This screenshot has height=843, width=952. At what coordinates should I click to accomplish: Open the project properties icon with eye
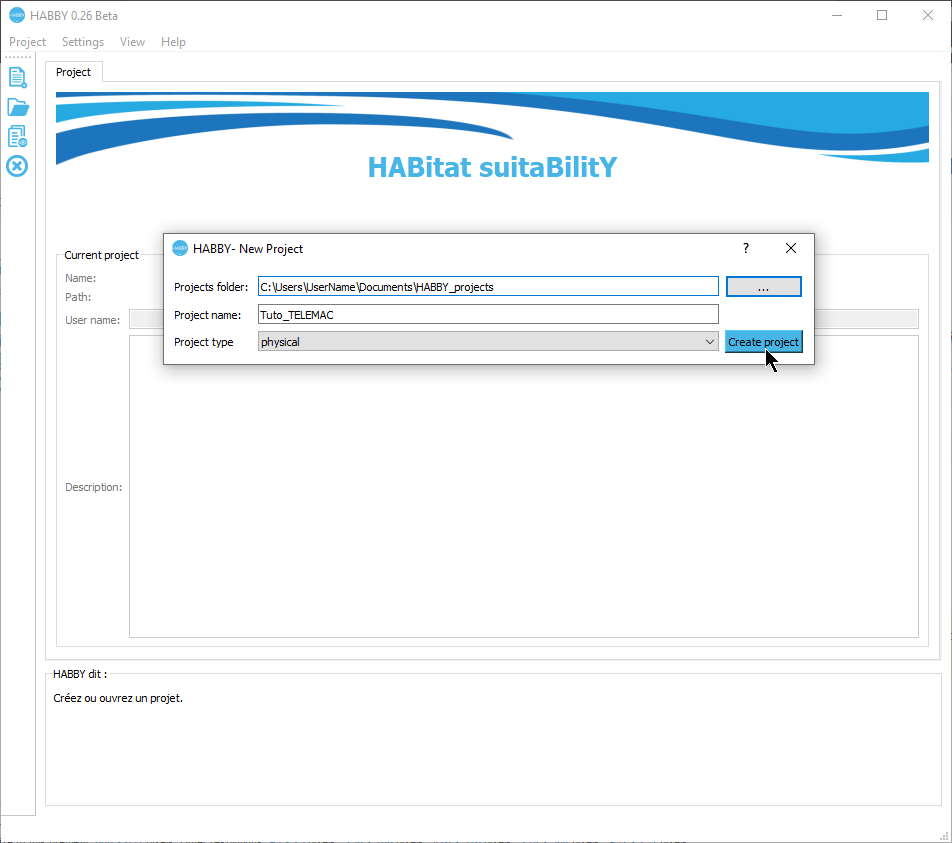[17, 136]
